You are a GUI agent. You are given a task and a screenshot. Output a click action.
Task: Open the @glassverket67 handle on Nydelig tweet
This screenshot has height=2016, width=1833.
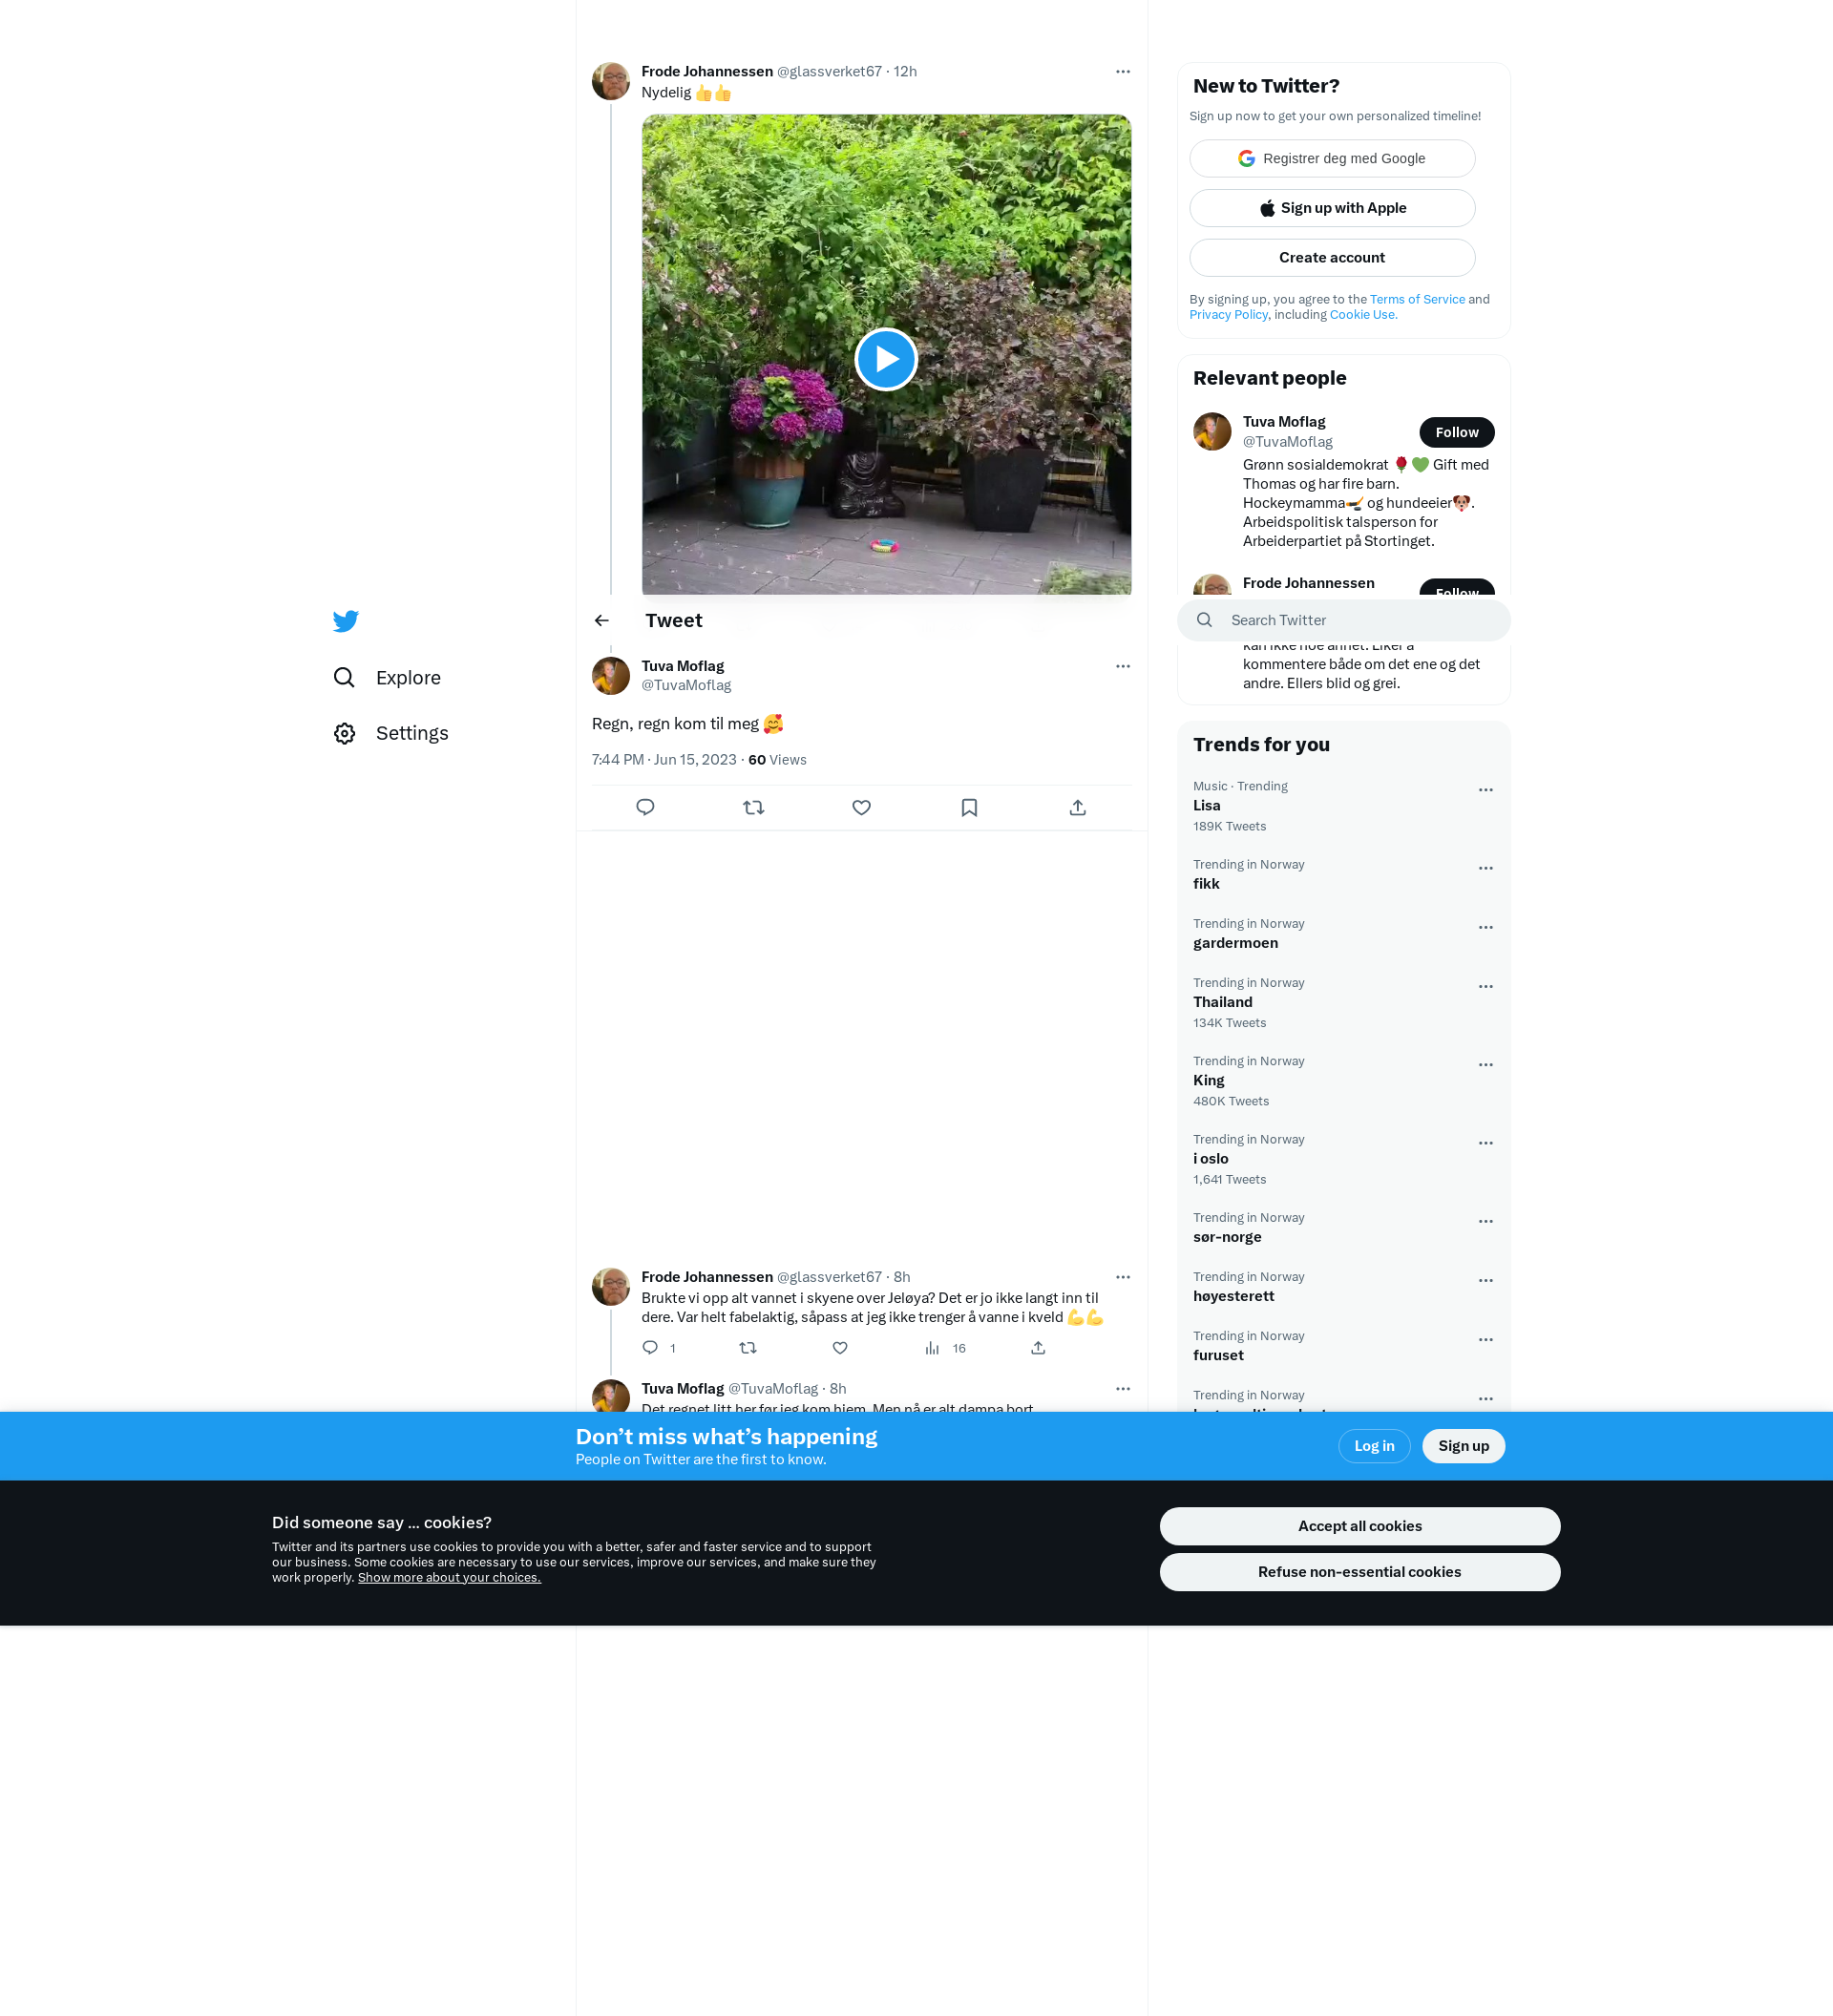pyautogui.click(x=829, y=72)
